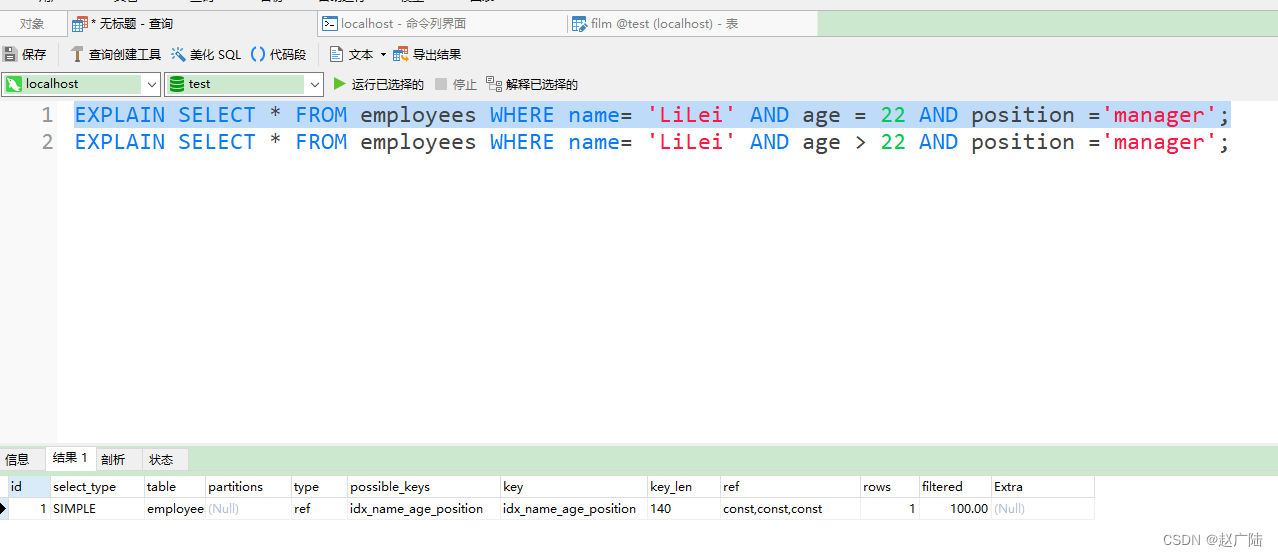This screenshot has height=557, width=1278.
Task: Click Explain Selected (解释已选择的)
Action: click(532, 84)
